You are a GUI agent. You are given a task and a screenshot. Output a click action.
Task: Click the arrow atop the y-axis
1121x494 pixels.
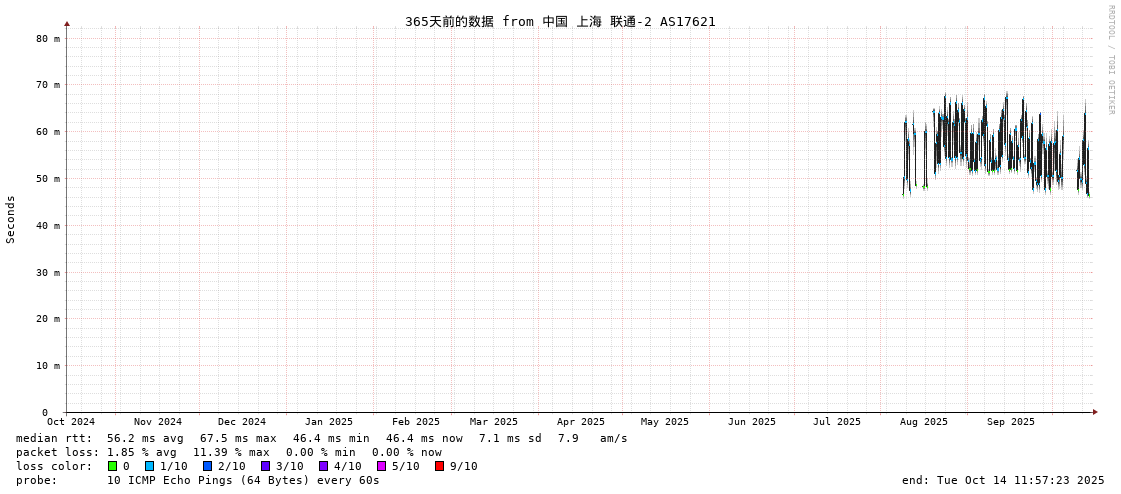tap(67, 23)
